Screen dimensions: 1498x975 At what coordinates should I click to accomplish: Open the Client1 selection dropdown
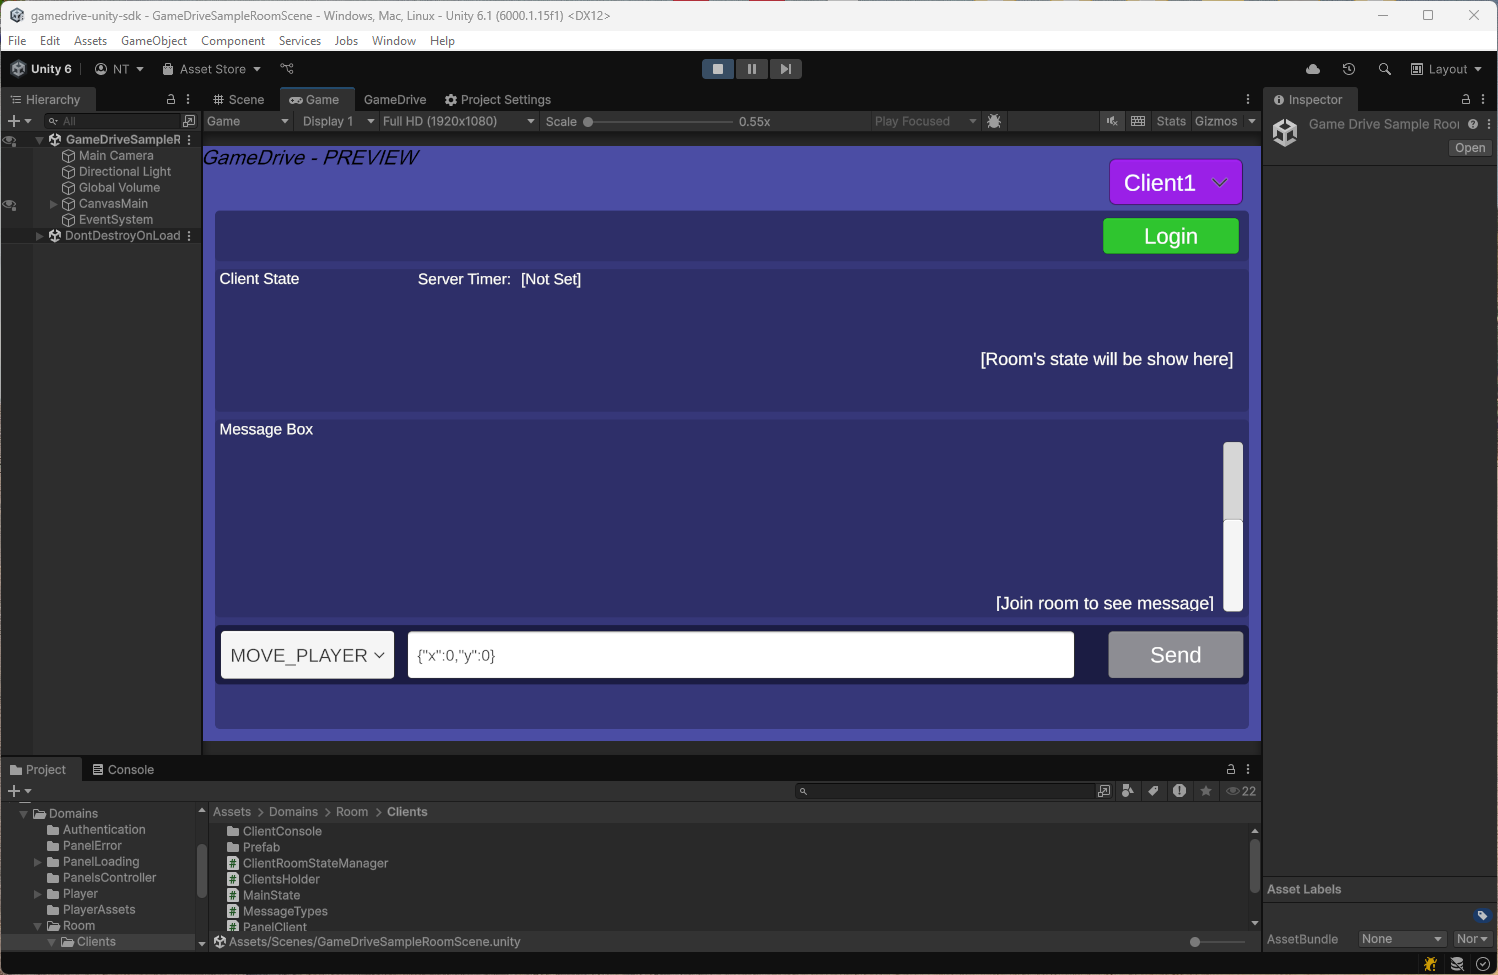coord(1175,182)
